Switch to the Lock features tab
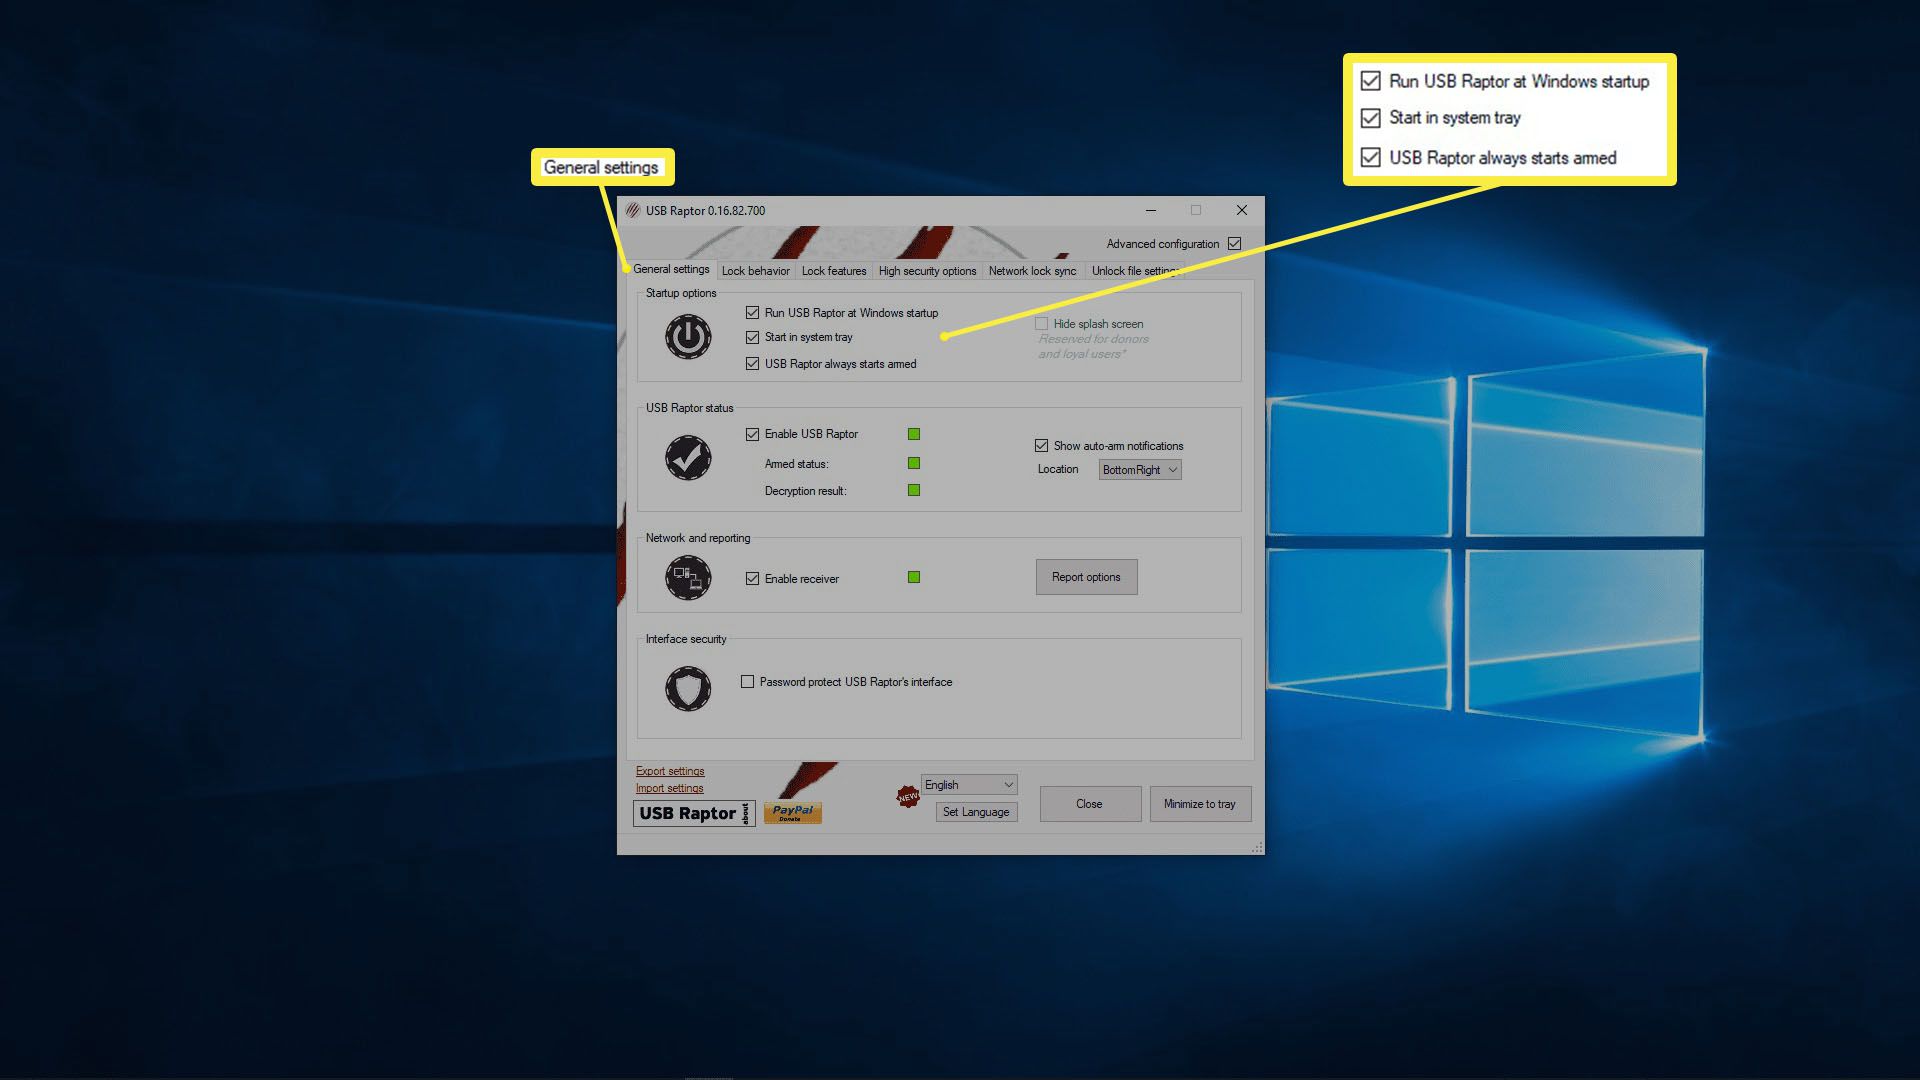The width and height of the screenshot is (1920, 1080). click(x=834, y=271)
